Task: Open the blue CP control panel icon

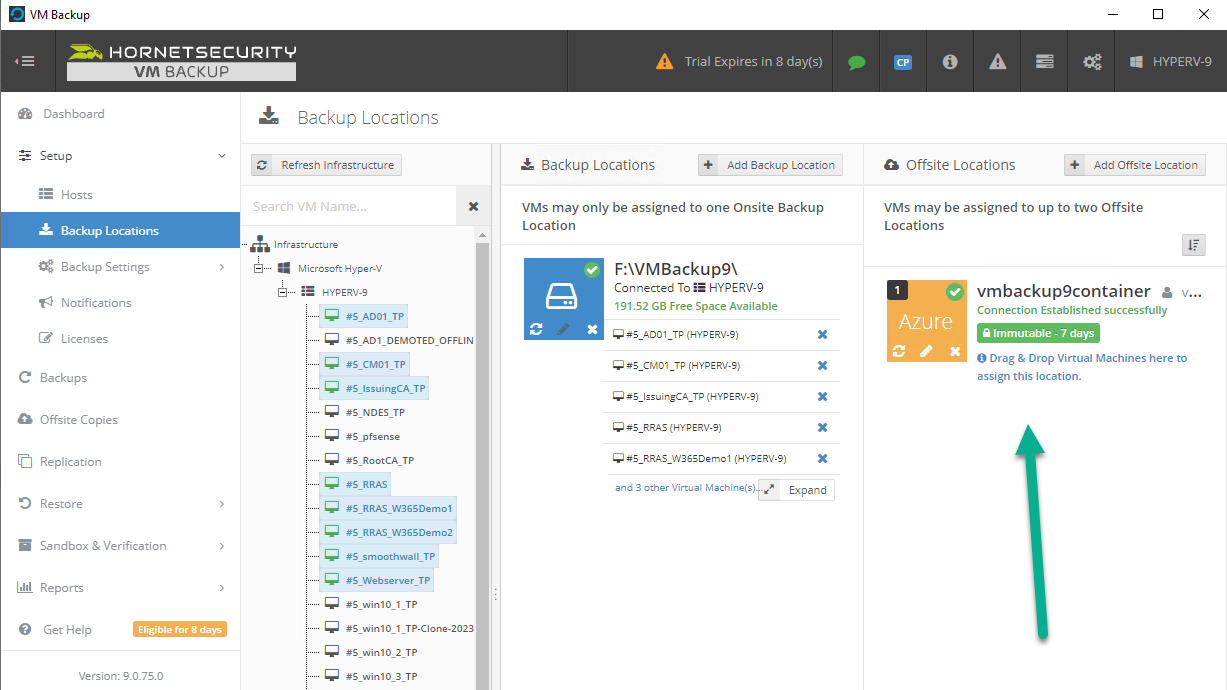Action: (x=903, y=62)
